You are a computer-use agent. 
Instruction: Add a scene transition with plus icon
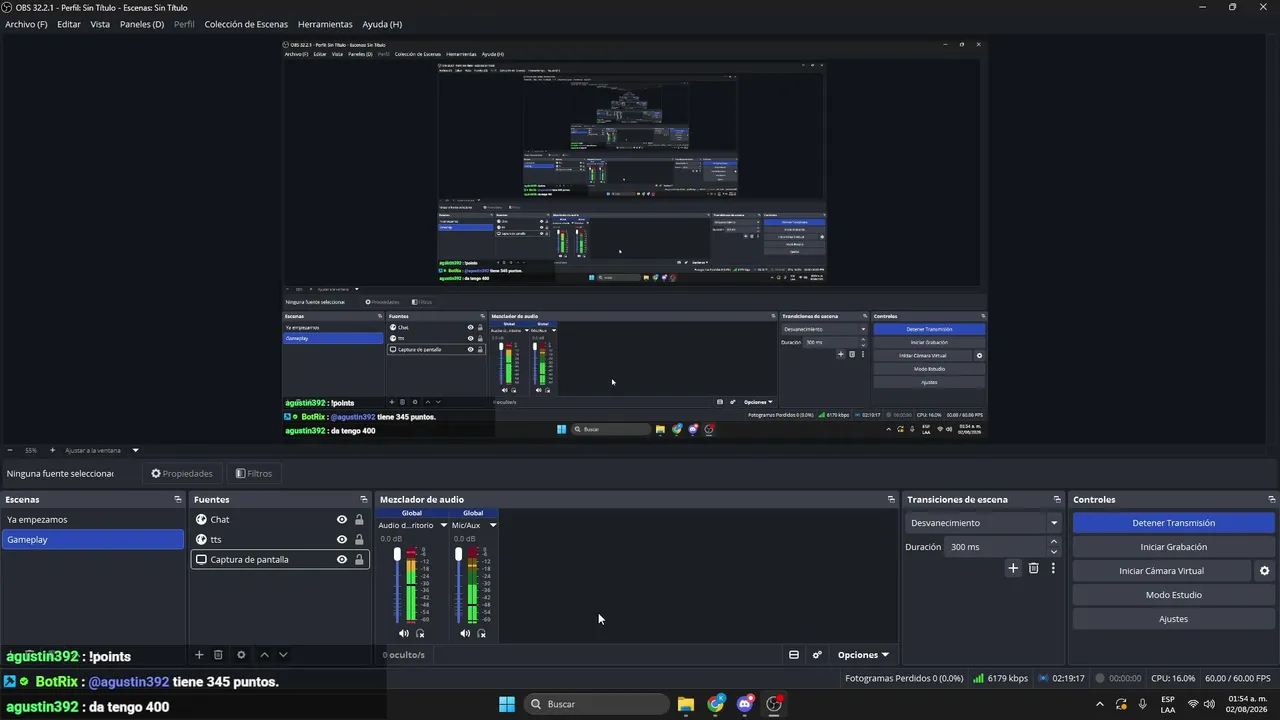(x=1013, y=568)
